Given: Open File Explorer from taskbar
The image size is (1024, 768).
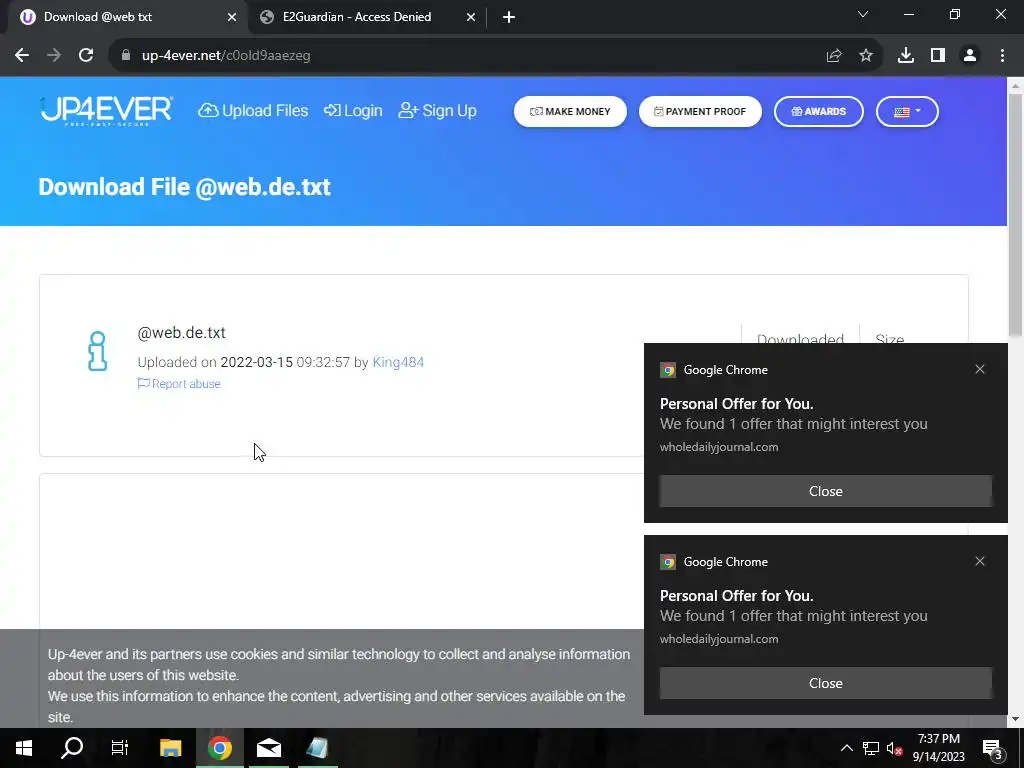Looking at the screenshot, I should click(170, 748).
